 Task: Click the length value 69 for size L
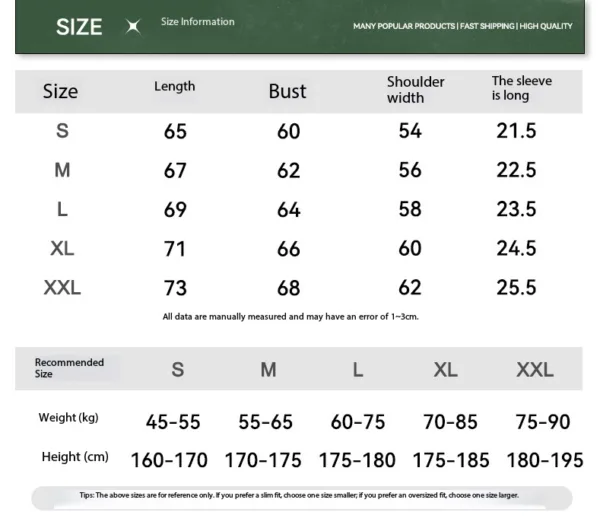(x=175, y=210)
